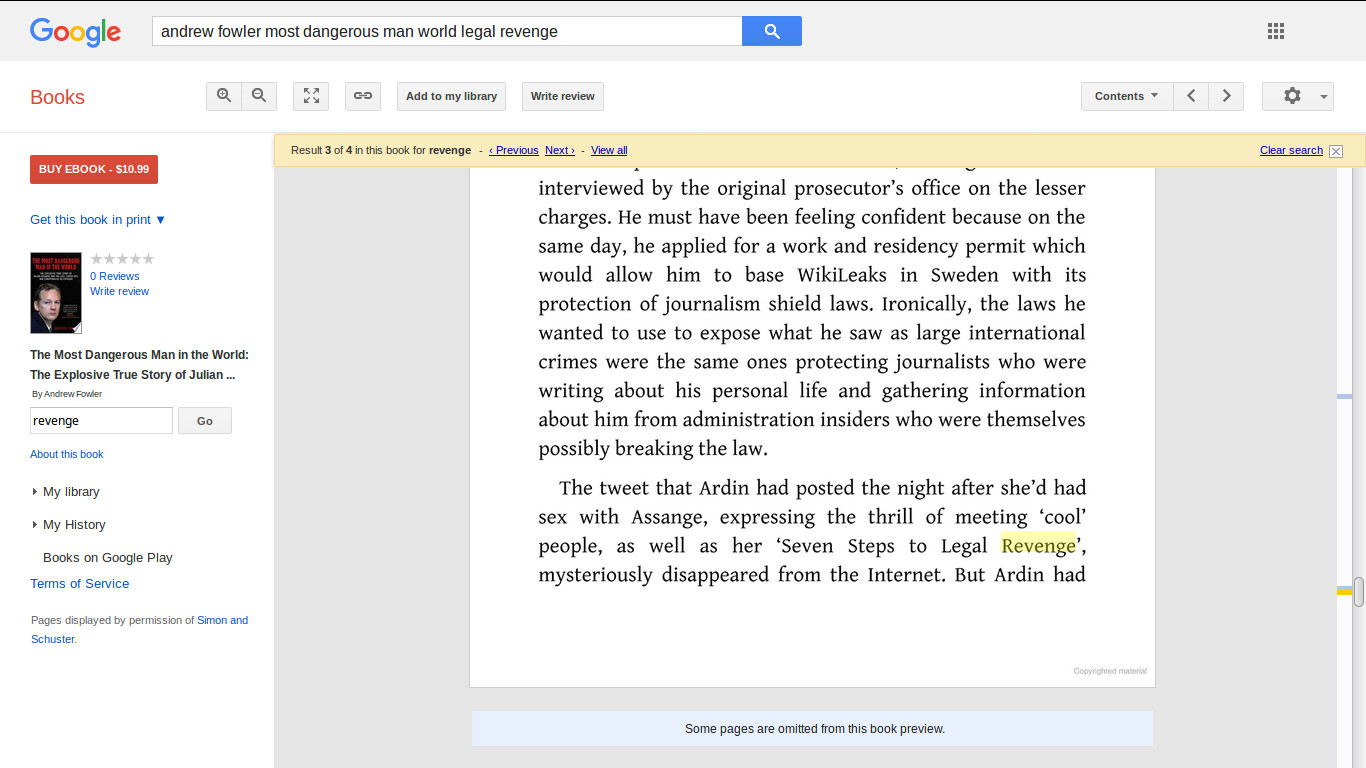Close the search results bar
The image size is (1366, 768).
pos(1336,151)
